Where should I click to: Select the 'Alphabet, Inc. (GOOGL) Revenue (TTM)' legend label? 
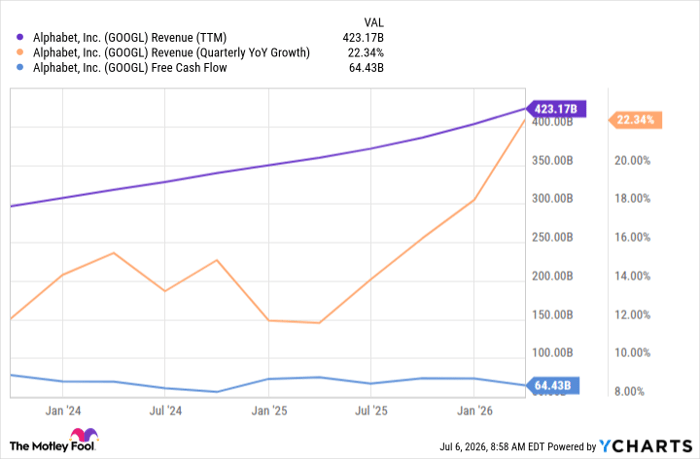coord(130,38)
